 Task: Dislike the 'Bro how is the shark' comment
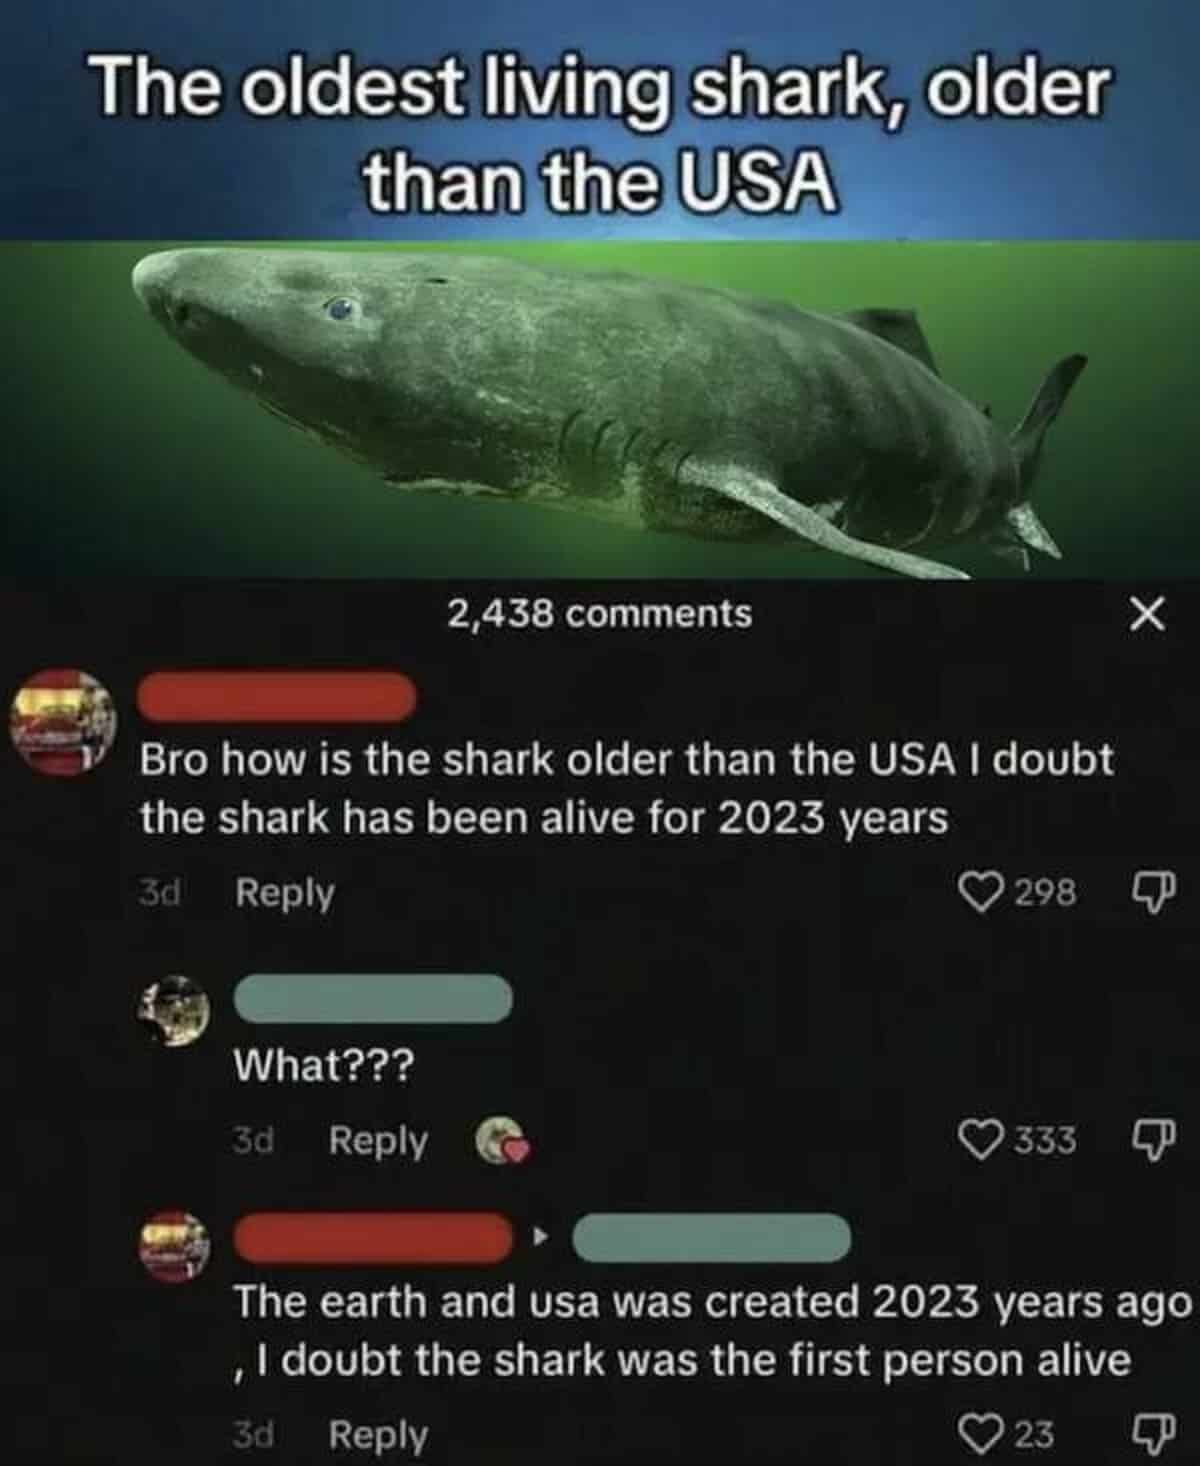[1152, 892]
